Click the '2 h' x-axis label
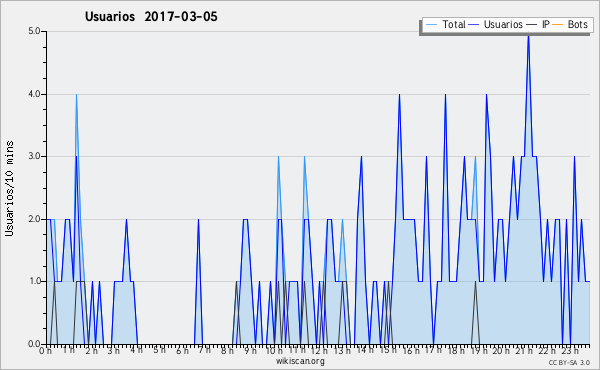Image resolution: width=600 pixels, height=370 pixels. (91, 351)
